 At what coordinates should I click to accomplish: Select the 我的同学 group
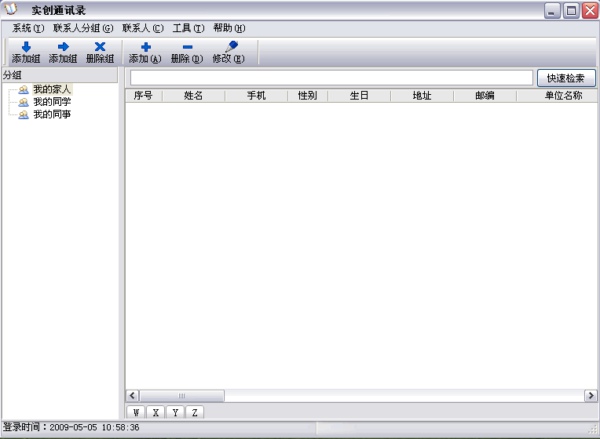tap(52, 102)
